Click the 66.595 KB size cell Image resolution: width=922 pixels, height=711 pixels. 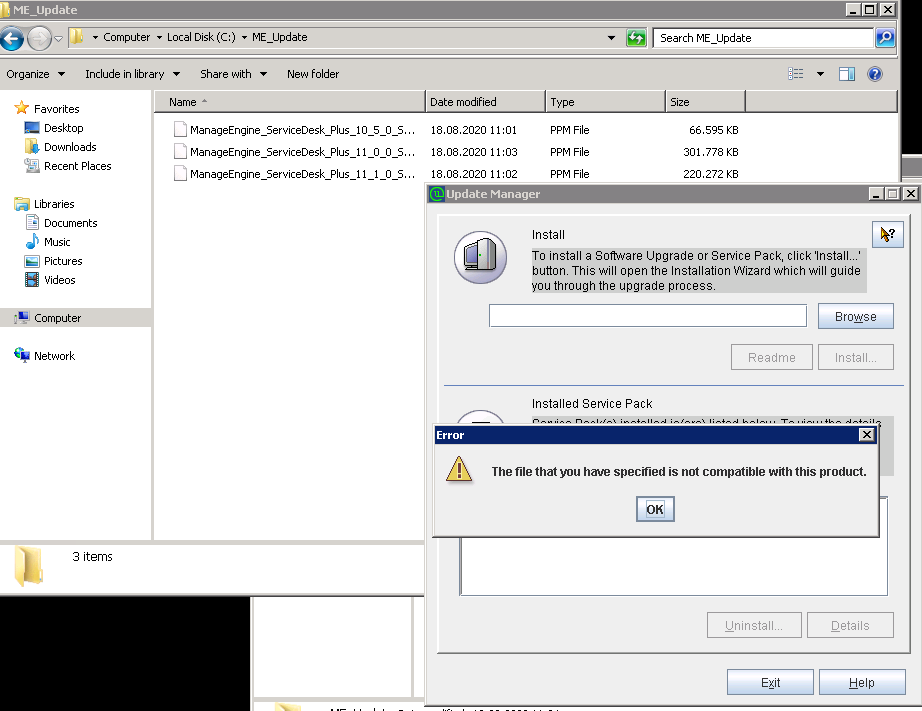coord(713,130)
